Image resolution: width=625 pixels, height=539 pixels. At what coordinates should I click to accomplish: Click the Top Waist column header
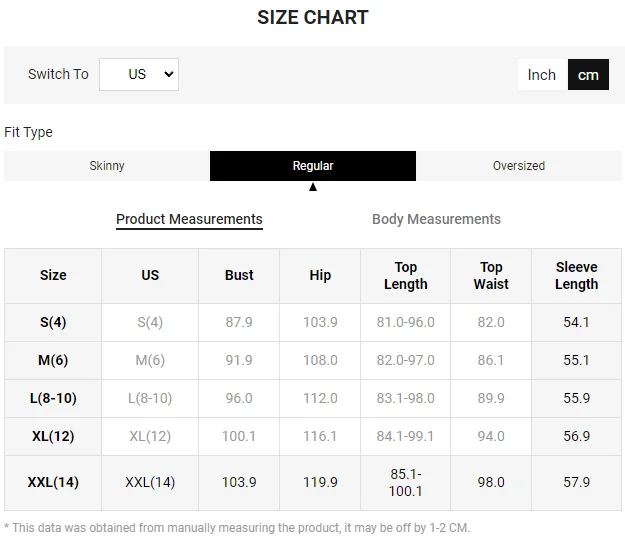click(x=491, y=275)
